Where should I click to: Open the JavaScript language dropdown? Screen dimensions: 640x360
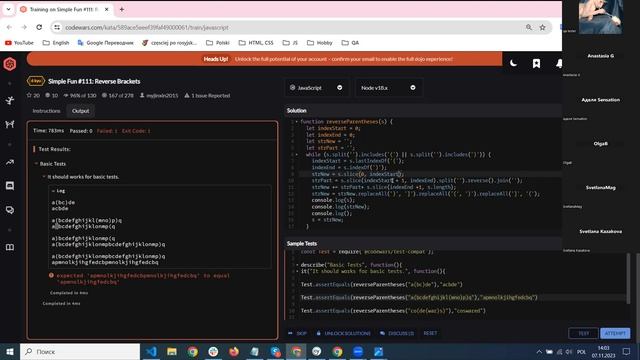pos(316,88)
